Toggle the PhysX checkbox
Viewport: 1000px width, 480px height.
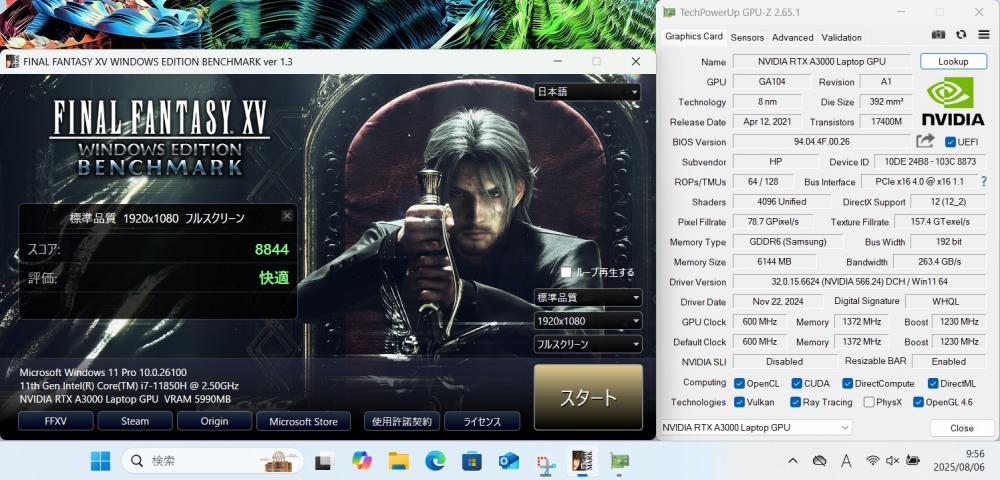(869, 402)
